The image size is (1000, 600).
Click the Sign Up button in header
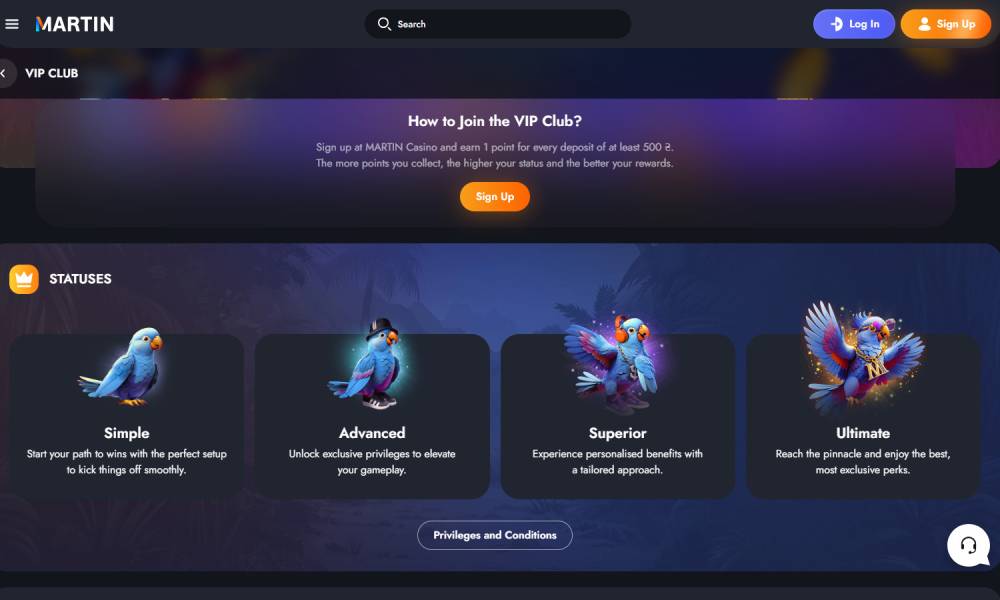coord(946,24)
